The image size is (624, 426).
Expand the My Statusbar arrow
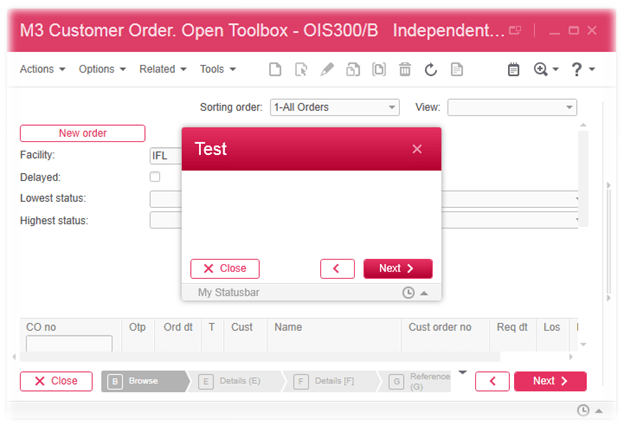coord(424,293)
